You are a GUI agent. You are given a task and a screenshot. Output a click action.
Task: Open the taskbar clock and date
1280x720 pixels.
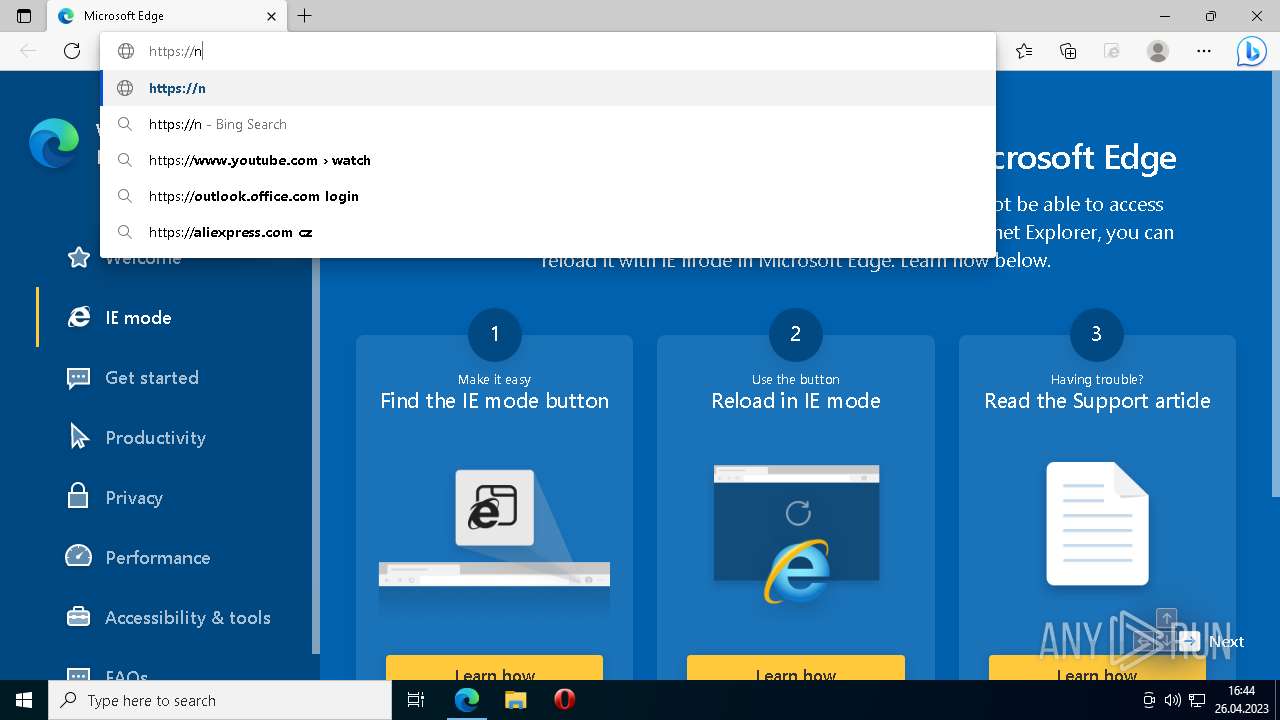tap(1241, 700)
